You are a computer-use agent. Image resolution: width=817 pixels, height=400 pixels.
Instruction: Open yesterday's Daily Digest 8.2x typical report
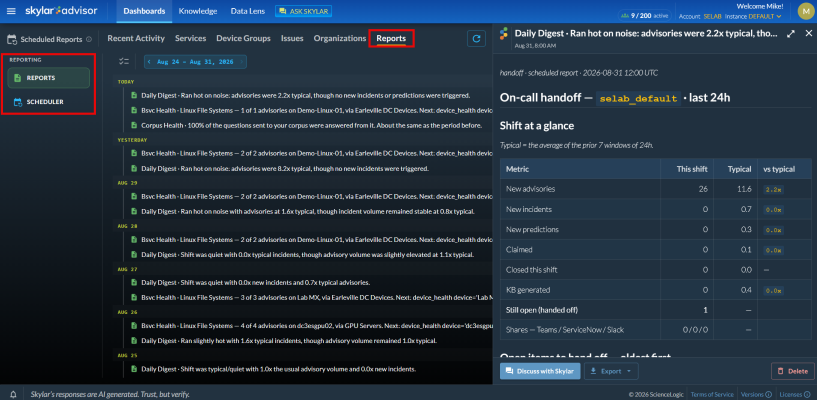(285, 169)
